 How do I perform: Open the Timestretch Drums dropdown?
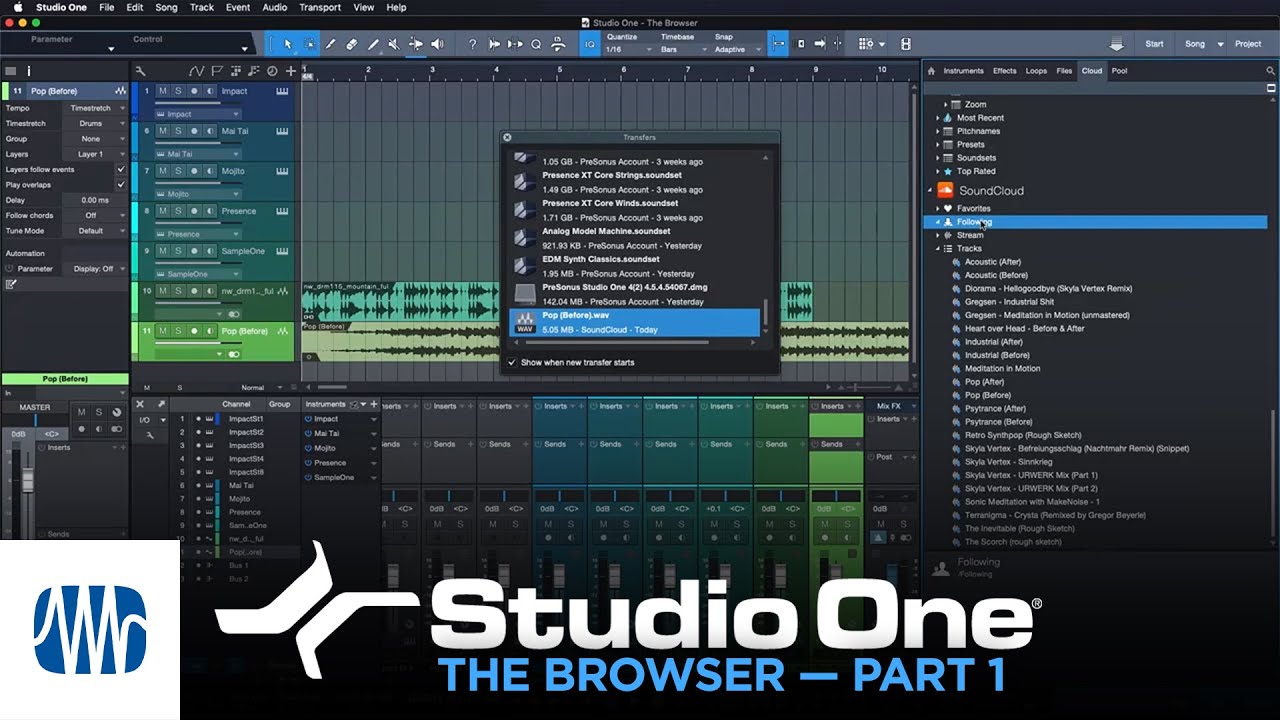tap(96, 124)
